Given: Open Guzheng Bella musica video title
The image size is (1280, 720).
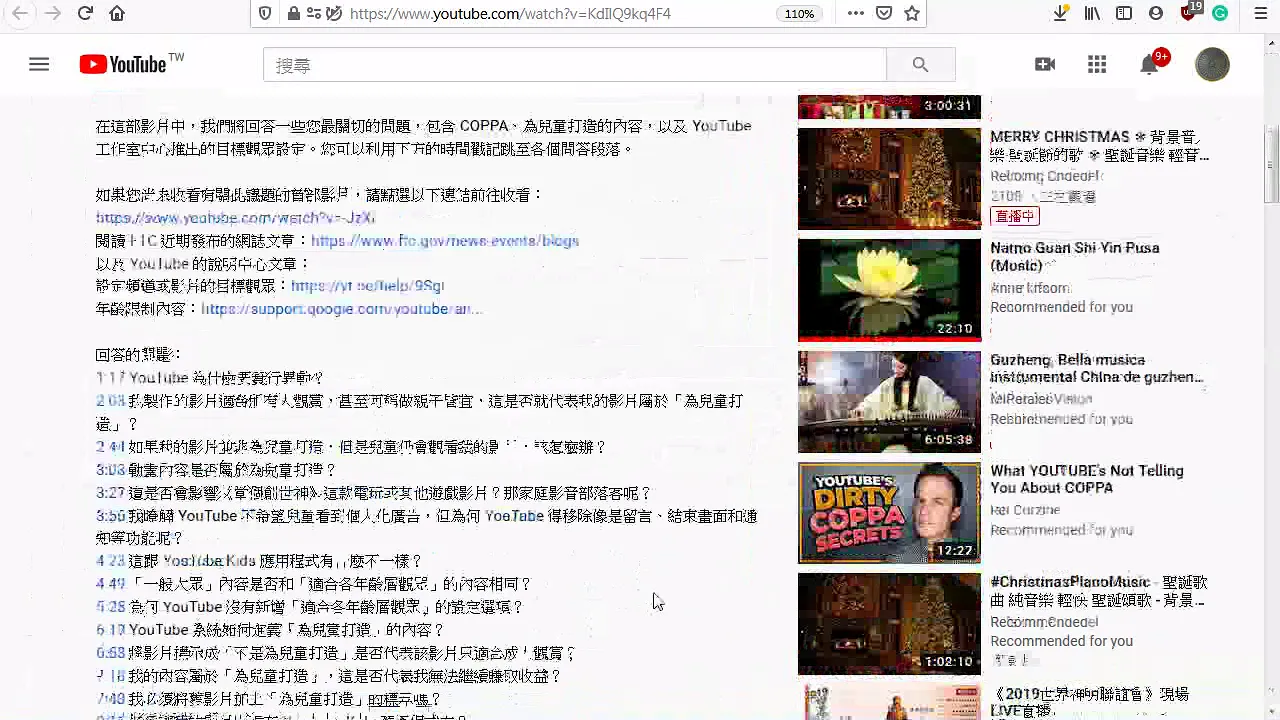Looking at the screenshot, I should pos(1097,369).
